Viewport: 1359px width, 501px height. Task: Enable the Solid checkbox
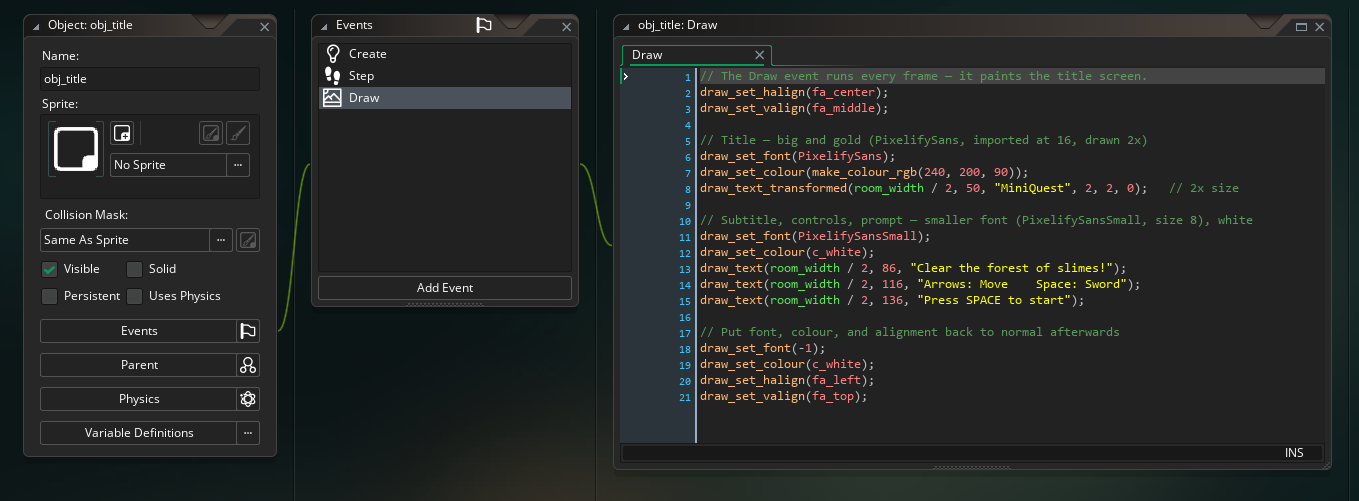click(x=134, y=269)
